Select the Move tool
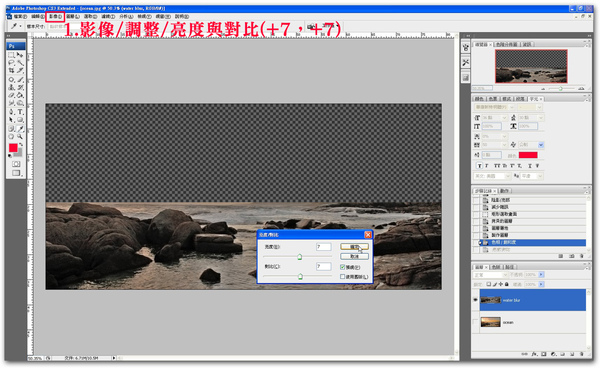This screenshot has width=600, height=368. [x=20, y=55]
